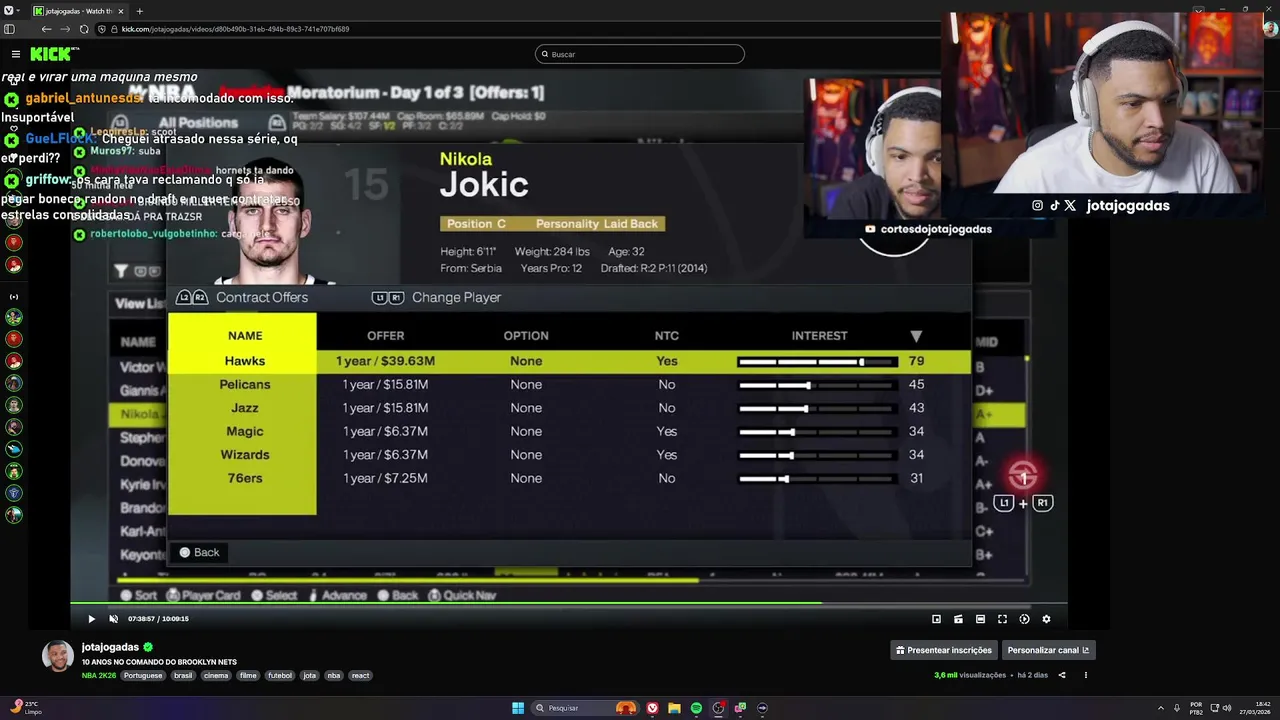This screenshot has width=1280, height=720.
Task: Seek on the video progress bar
Action: [x=568, y=603]
